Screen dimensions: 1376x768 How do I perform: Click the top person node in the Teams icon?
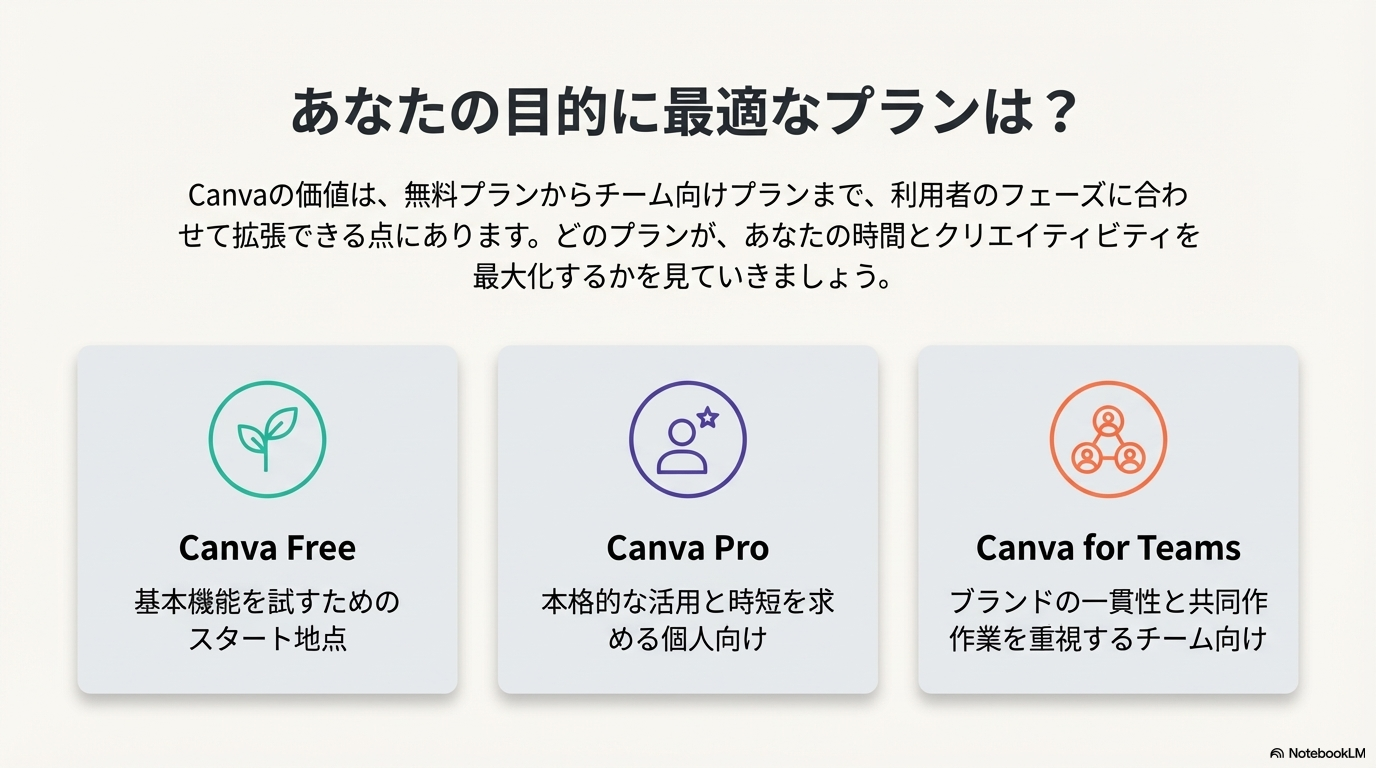(x=1108, y=418)
